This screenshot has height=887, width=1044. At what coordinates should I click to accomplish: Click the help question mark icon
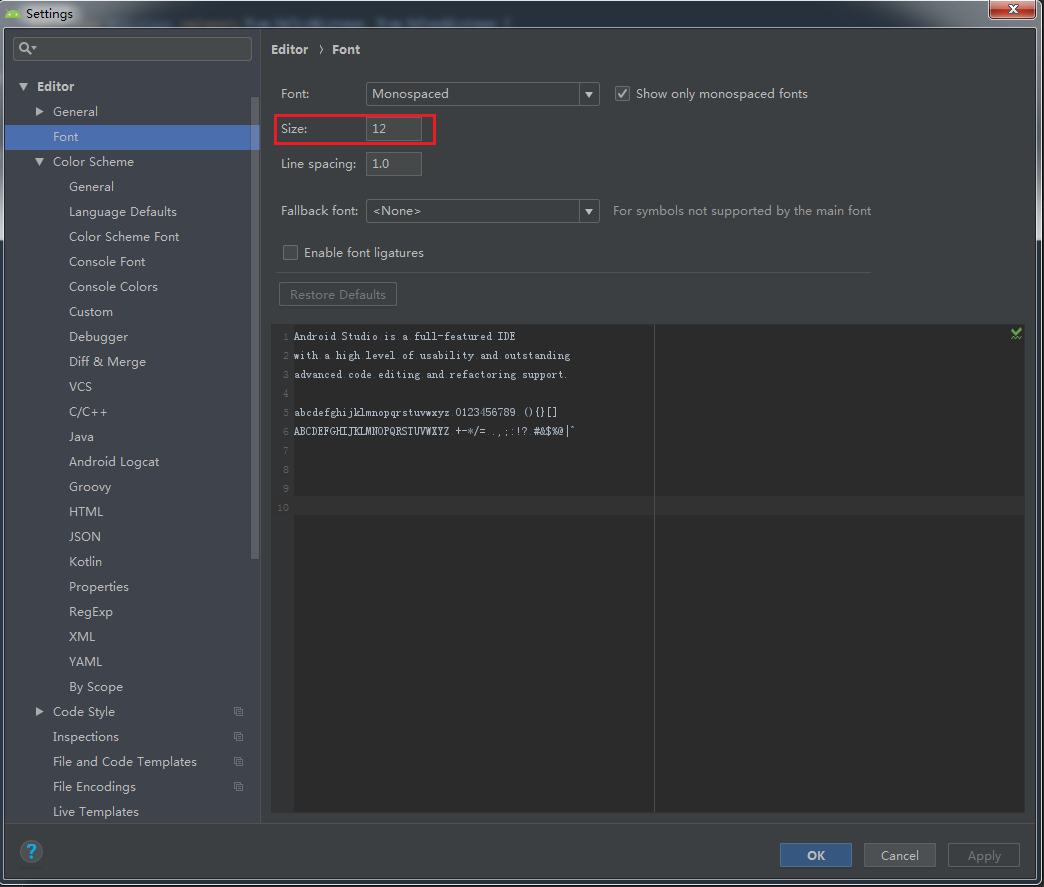click(32, 852)
